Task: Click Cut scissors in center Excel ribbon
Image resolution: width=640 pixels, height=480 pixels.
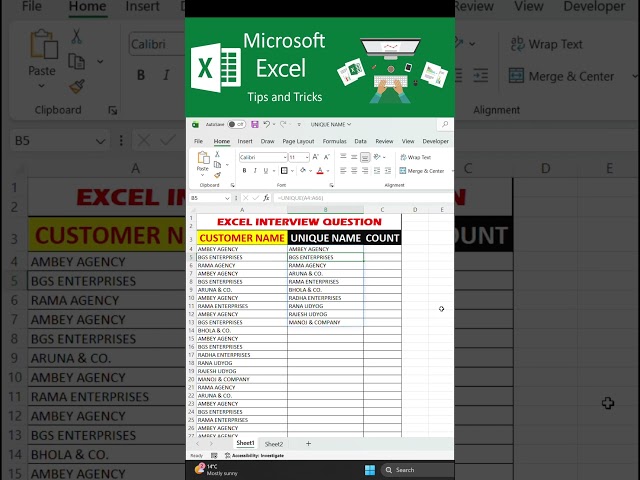Action: 217,154
